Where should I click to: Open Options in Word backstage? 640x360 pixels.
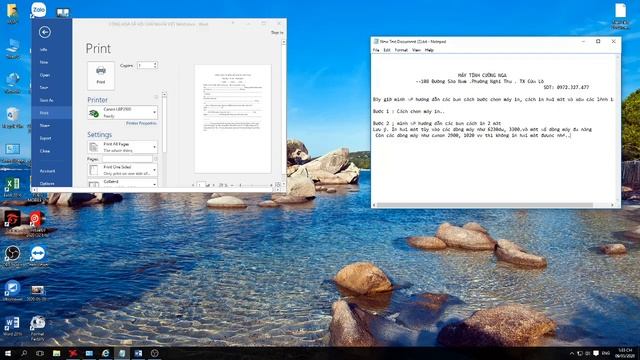pos(47,184)
